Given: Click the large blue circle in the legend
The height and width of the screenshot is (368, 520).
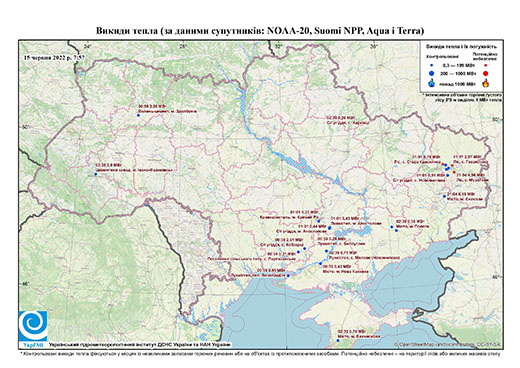Looking at the screenshot, I should click(x=432, y=73).
